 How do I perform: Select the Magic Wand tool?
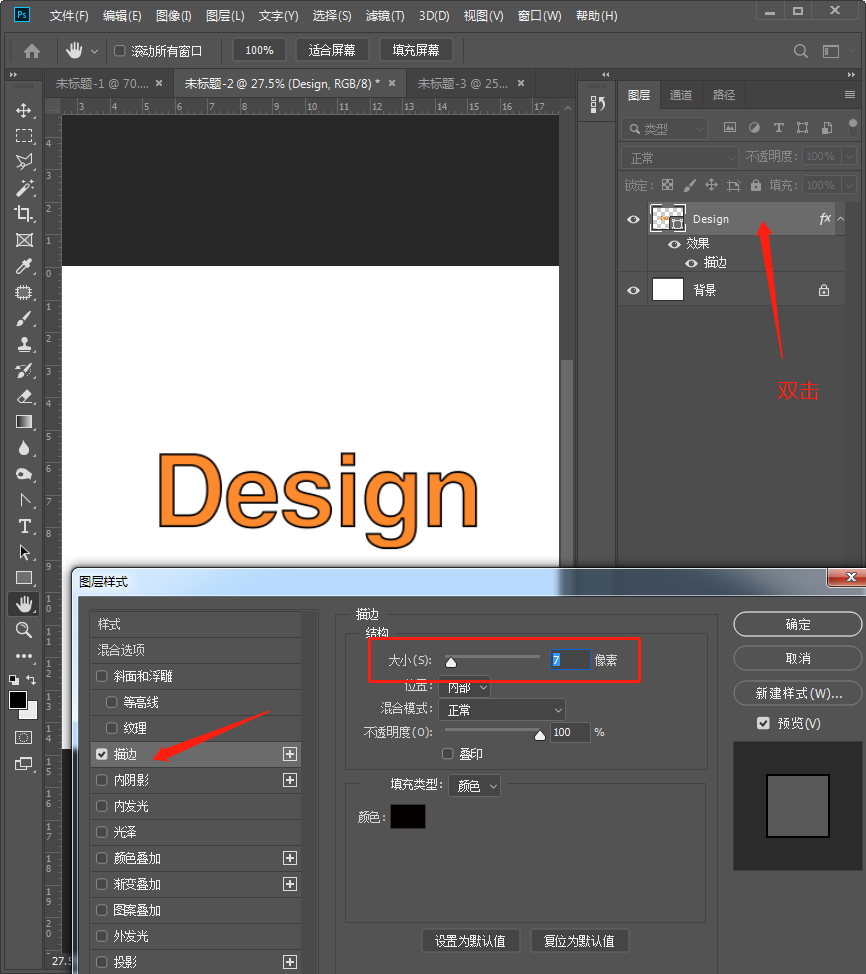click(x=24, y=188)
